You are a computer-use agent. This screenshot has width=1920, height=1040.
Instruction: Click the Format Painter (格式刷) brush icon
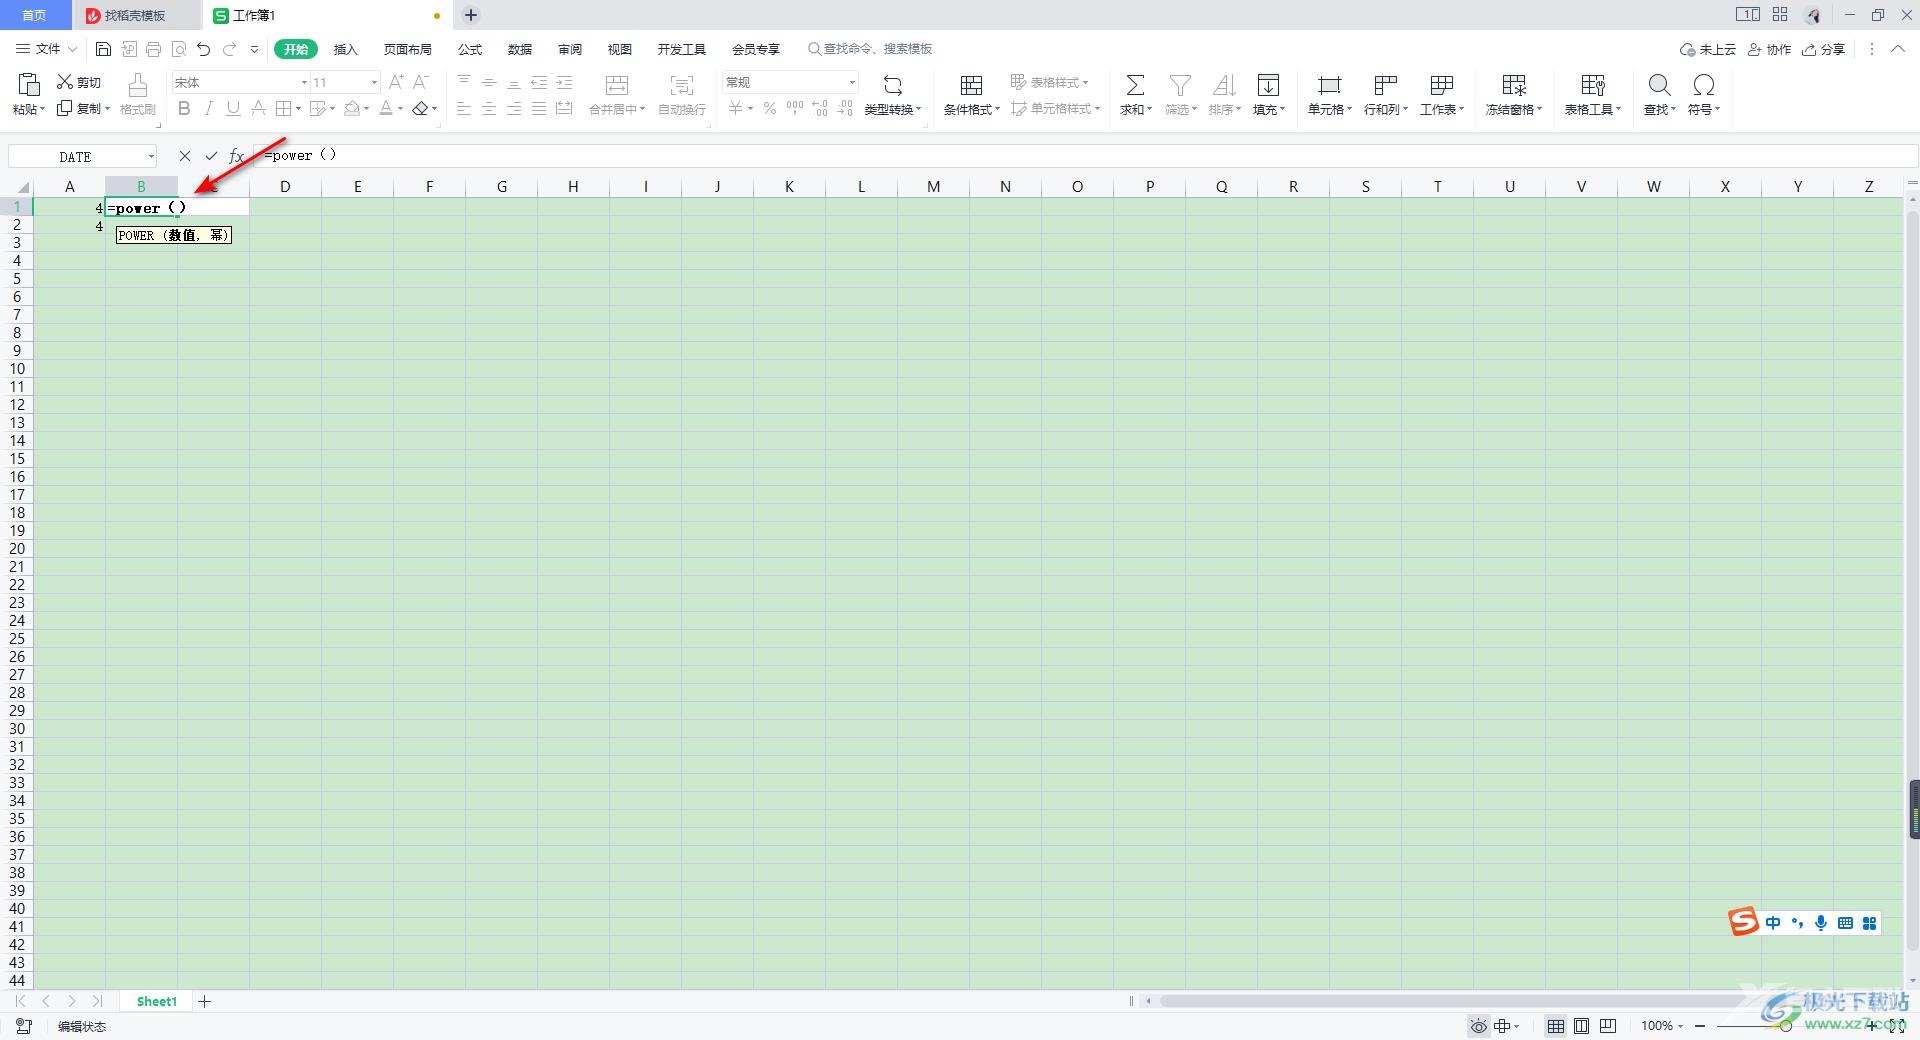(138, 85)
